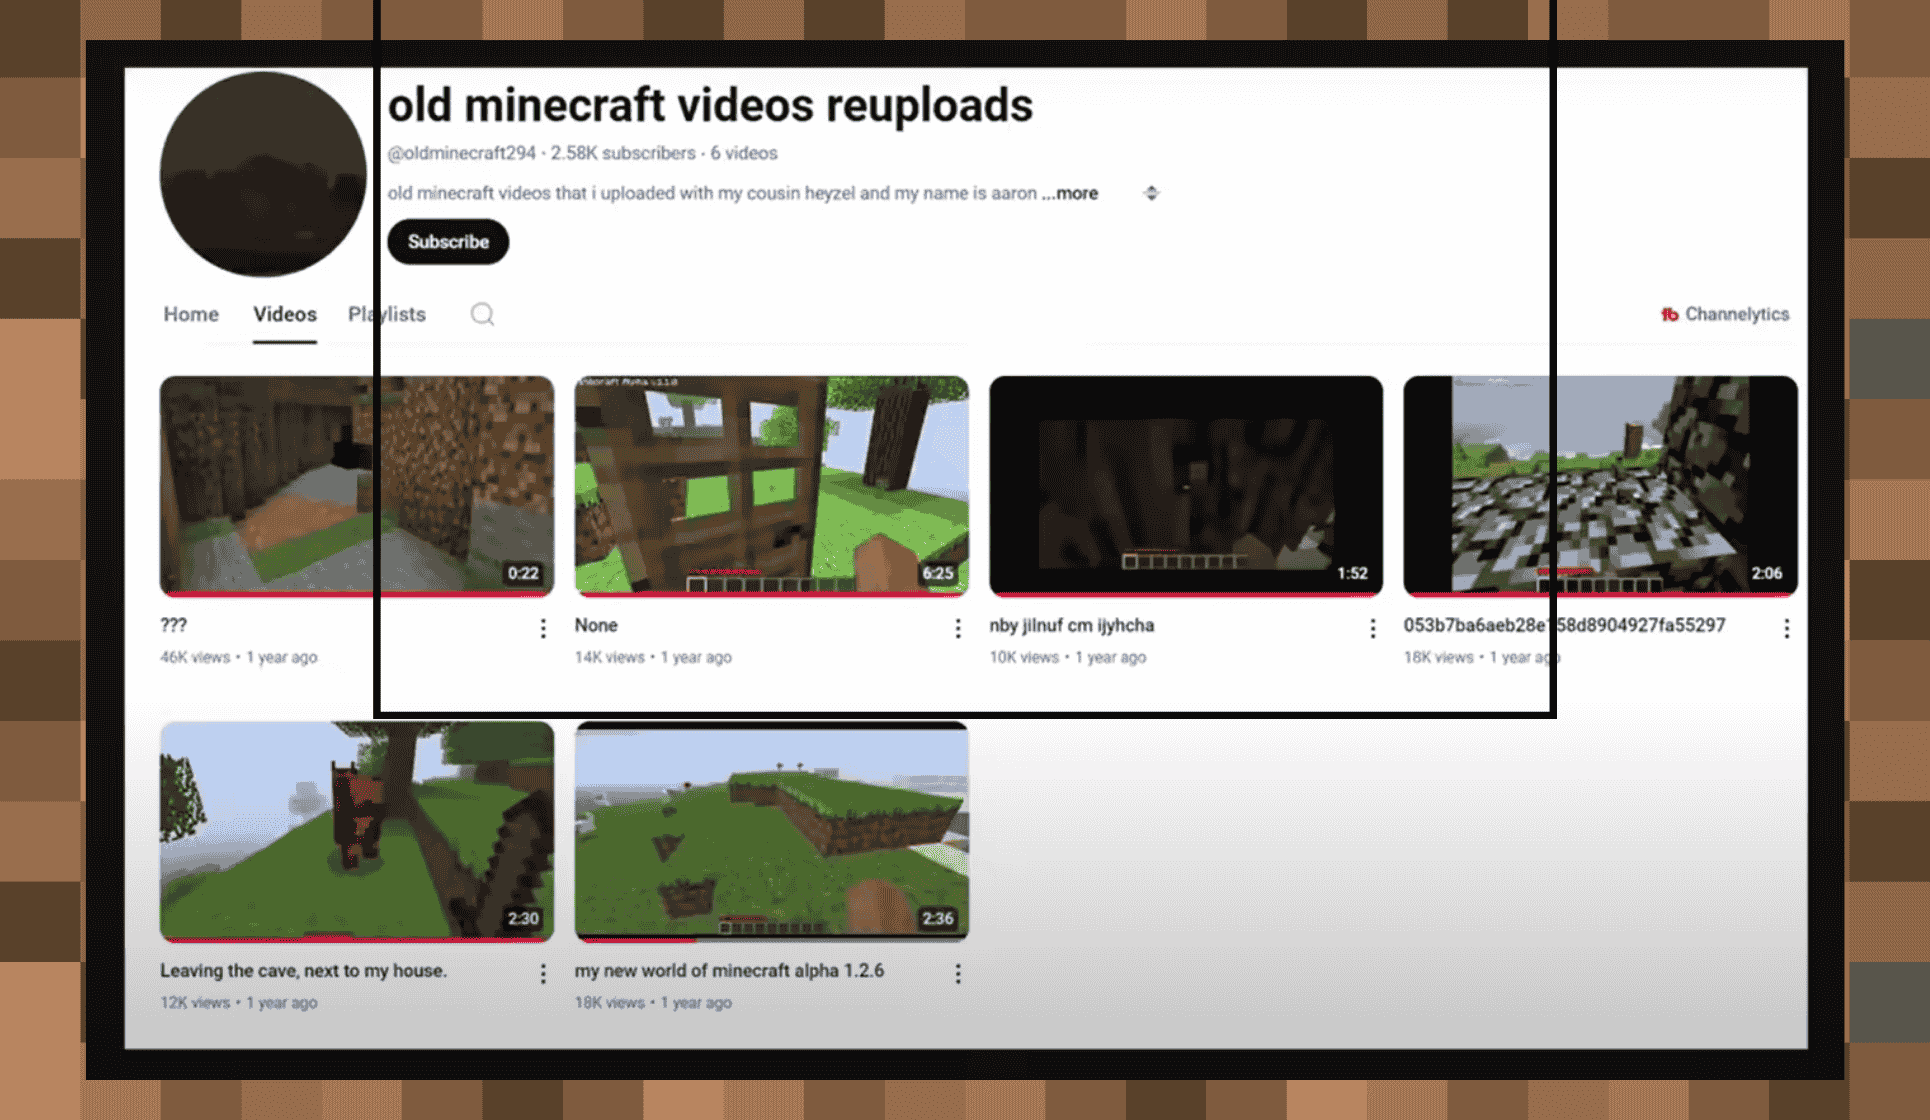Click '46K views' under '???' video
Screen dimensions: 1930x1120
(x=195, y=657)
